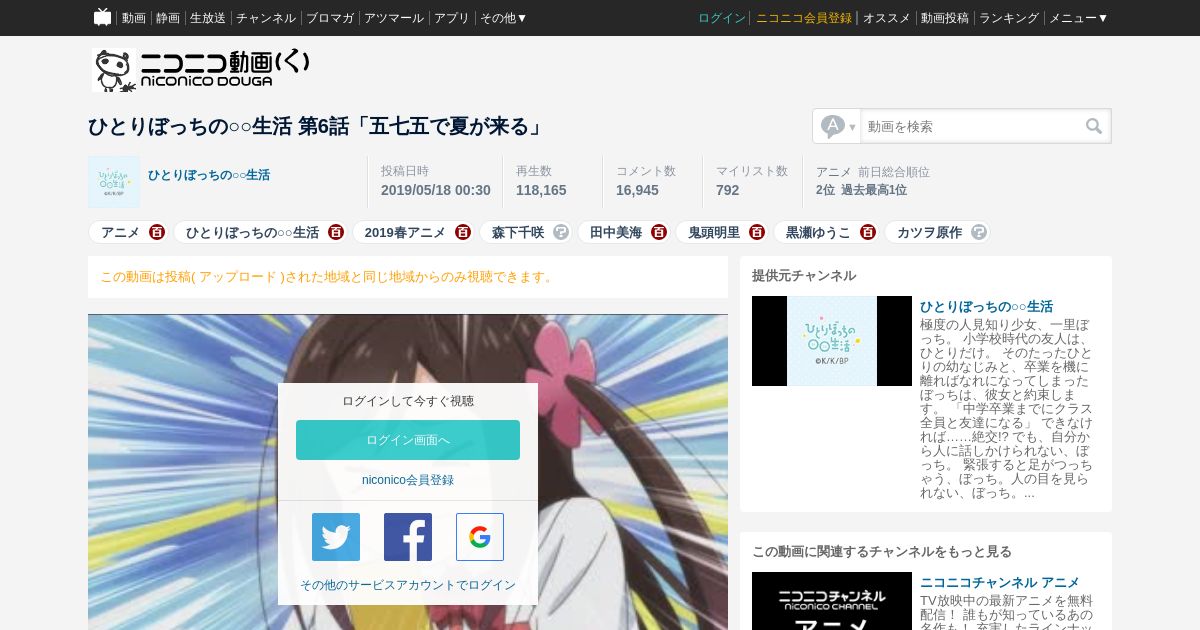The width and height of the screenshot is (1200, 630).
Task: Click the 森下千咲 tag
Action: pyautogui.click(x=518, y=232)
